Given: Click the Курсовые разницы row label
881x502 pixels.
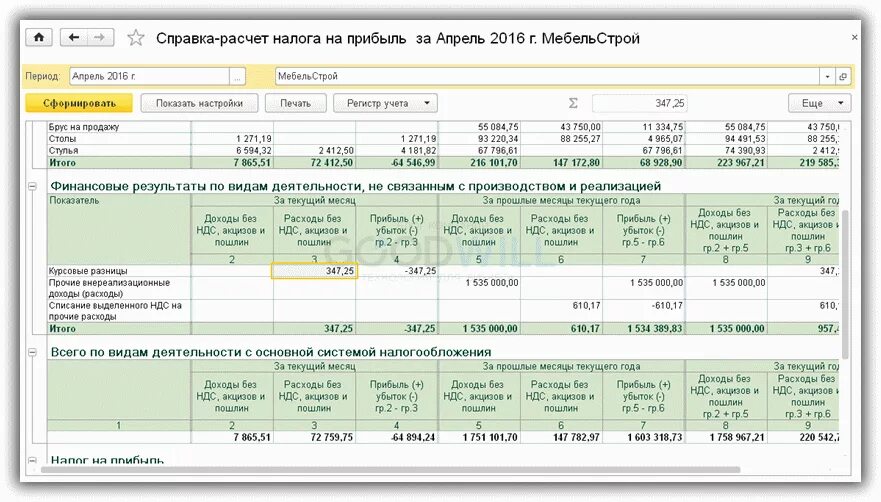Looking at the screenshot, I should click(x=88, y=271).
